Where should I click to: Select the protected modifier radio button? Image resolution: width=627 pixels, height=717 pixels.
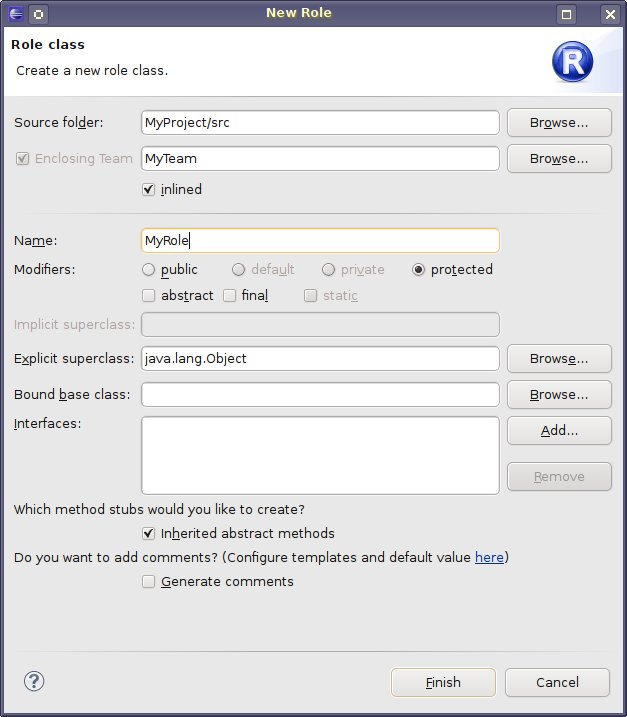419,269
